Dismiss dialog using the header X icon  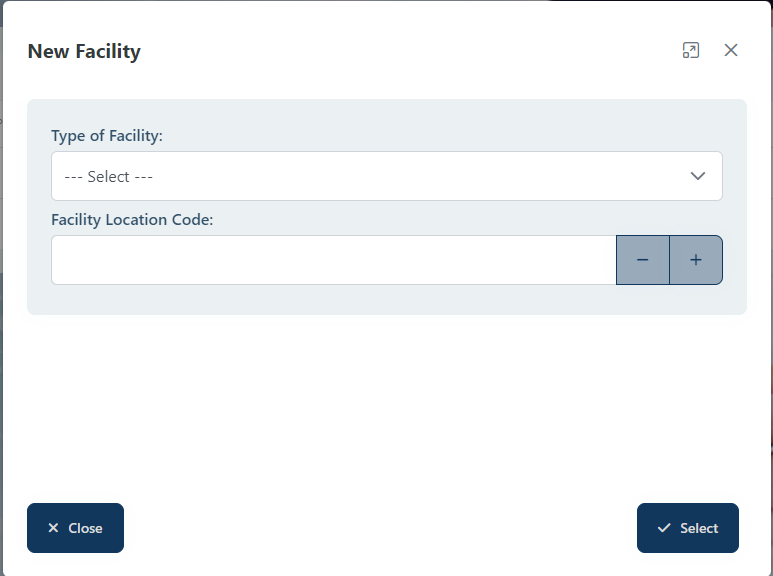point(731,50)
